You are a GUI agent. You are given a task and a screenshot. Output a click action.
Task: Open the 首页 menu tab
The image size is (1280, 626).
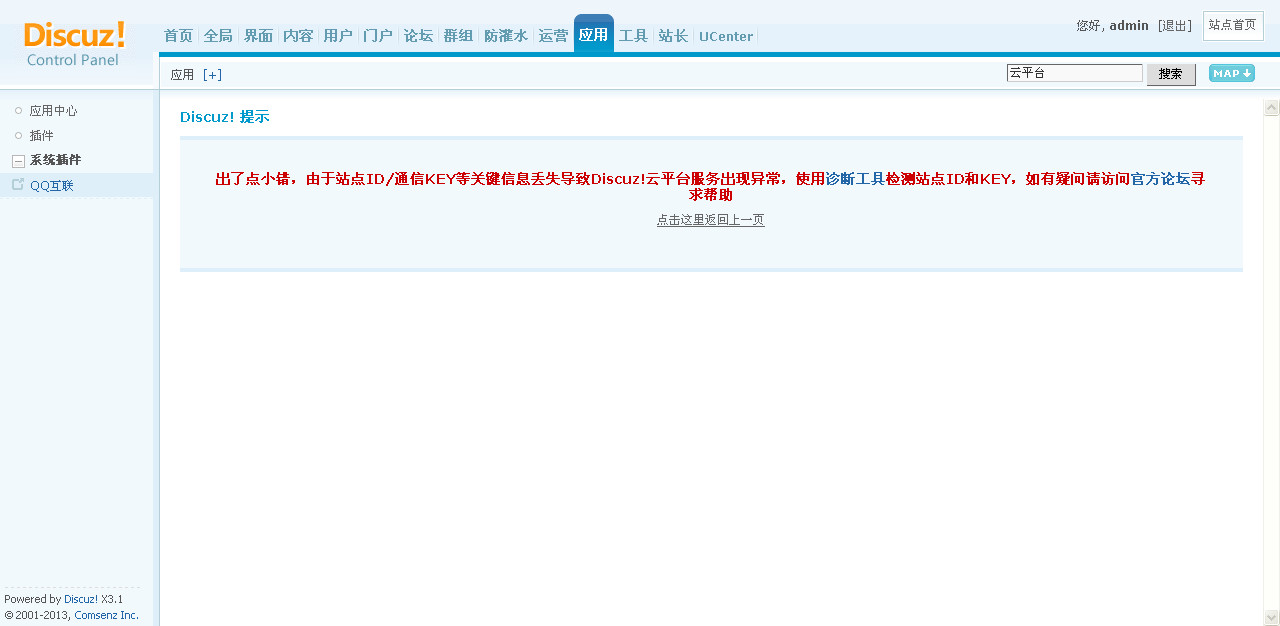tap(178, 36)
